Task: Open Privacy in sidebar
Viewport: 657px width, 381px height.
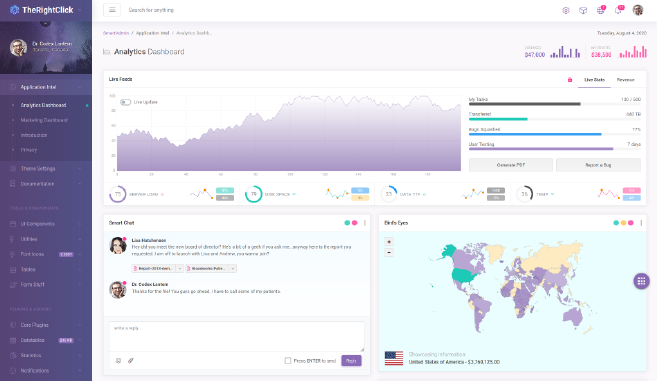Action: (x=28, y=150)
